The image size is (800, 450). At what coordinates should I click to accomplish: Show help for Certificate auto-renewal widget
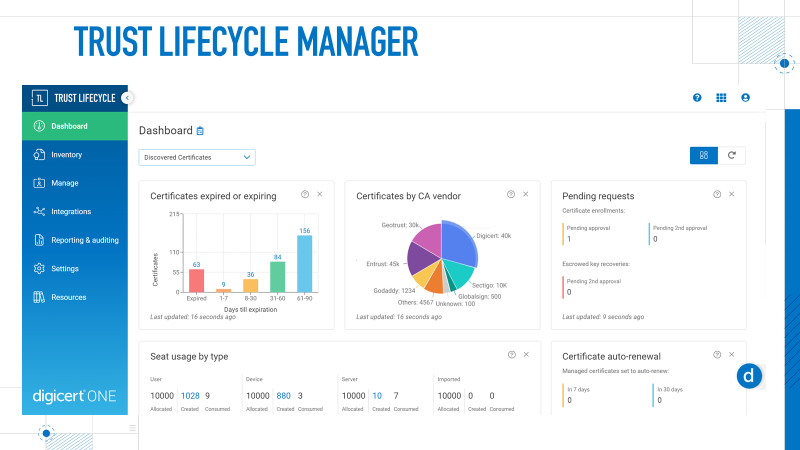click(717, 355)
